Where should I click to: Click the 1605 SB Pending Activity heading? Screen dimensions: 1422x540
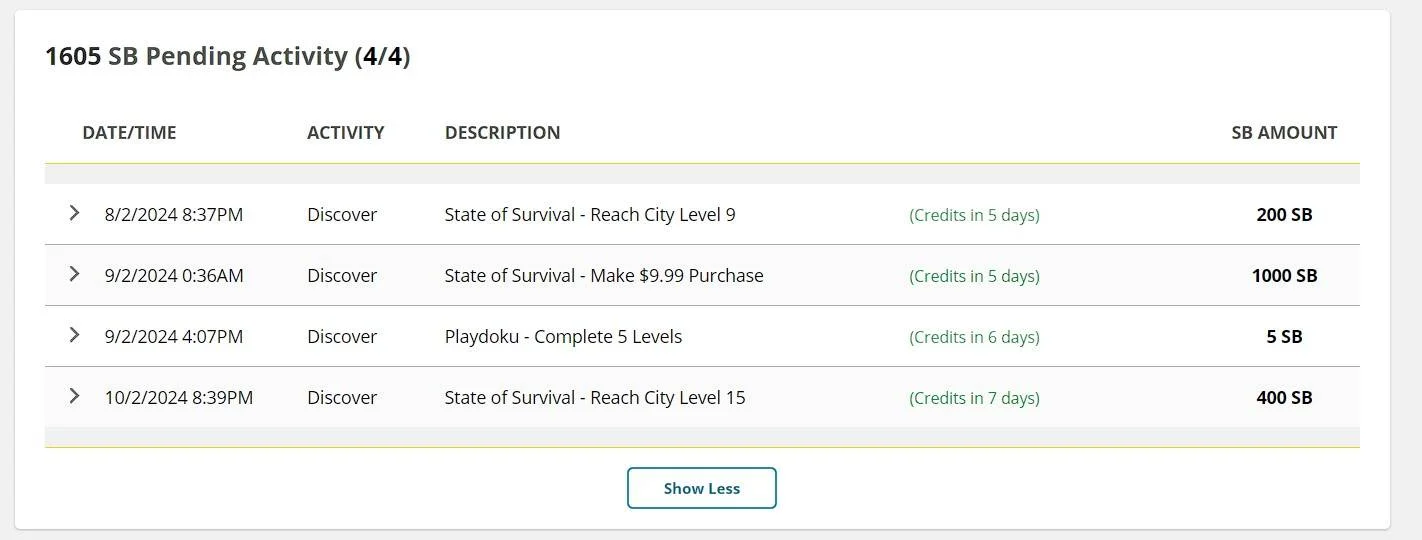tap(228, 56)
